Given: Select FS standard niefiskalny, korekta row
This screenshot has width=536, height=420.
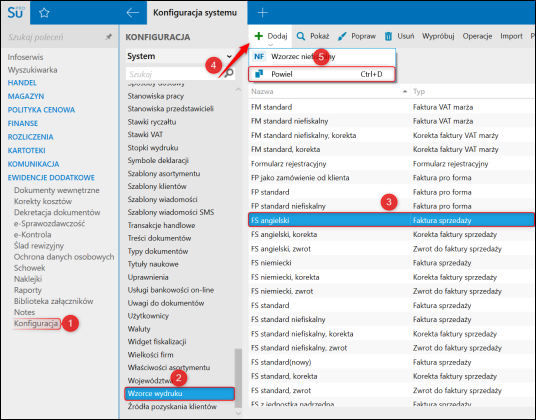Looking at the screenshot, I should pyautogui.click(x=391, y=334).
